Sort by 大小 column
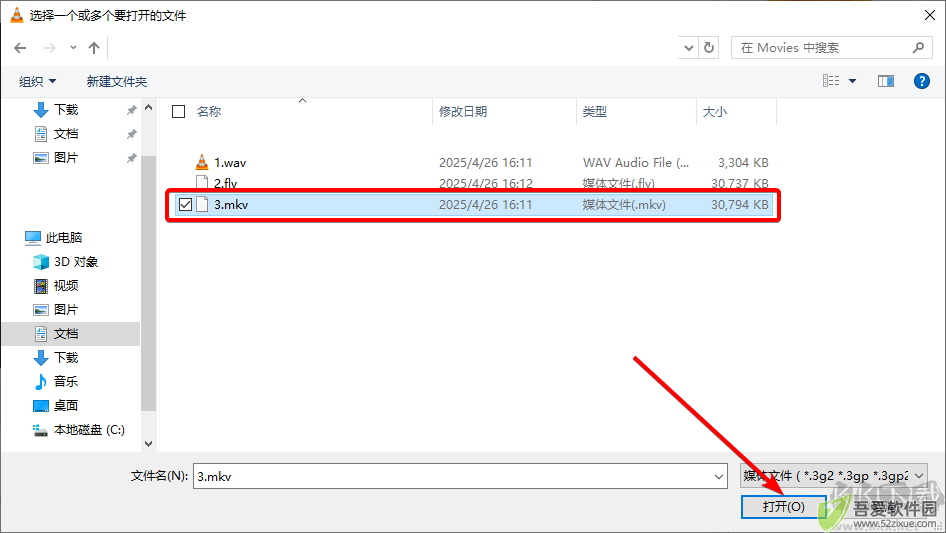The width and height of the screenshot is (946, 533). (x=715, y=112)
